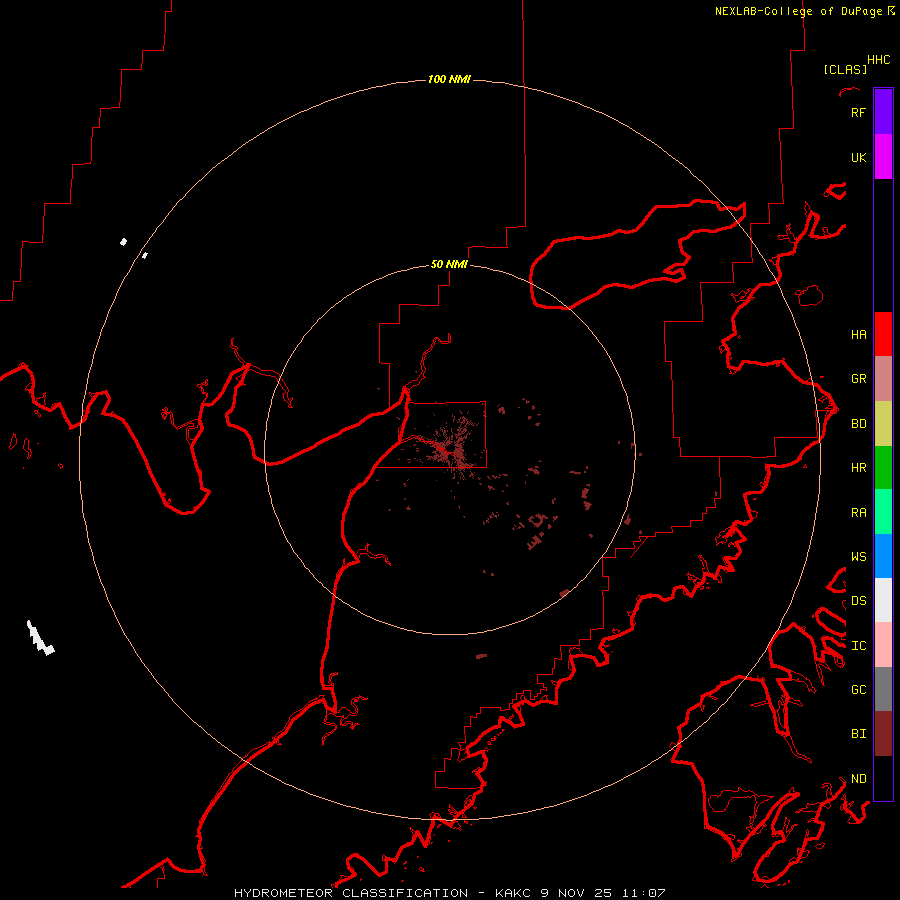The height and width of the screenshot is (900, 900).
Task: Click the UK legend label
Action: (858, 157)
